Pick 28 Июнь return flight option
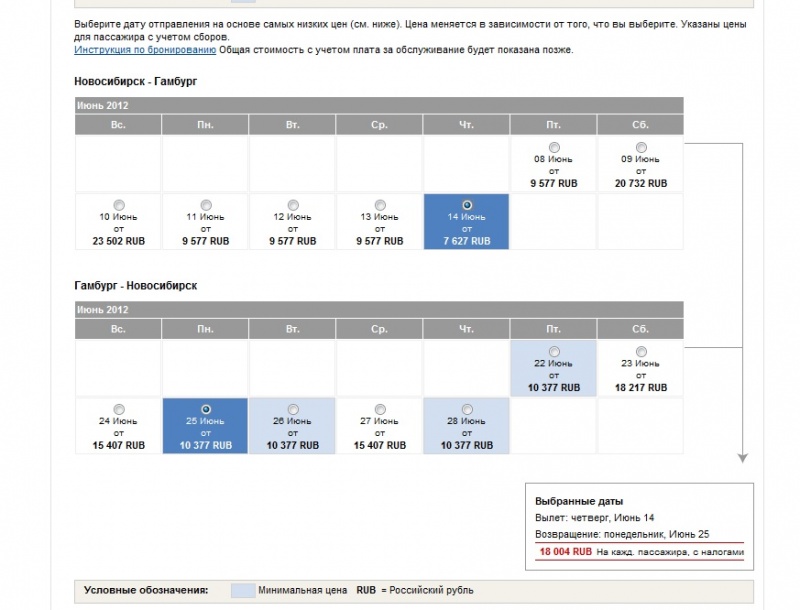This screenshot has height=610, width=800. tap(467, 409)
